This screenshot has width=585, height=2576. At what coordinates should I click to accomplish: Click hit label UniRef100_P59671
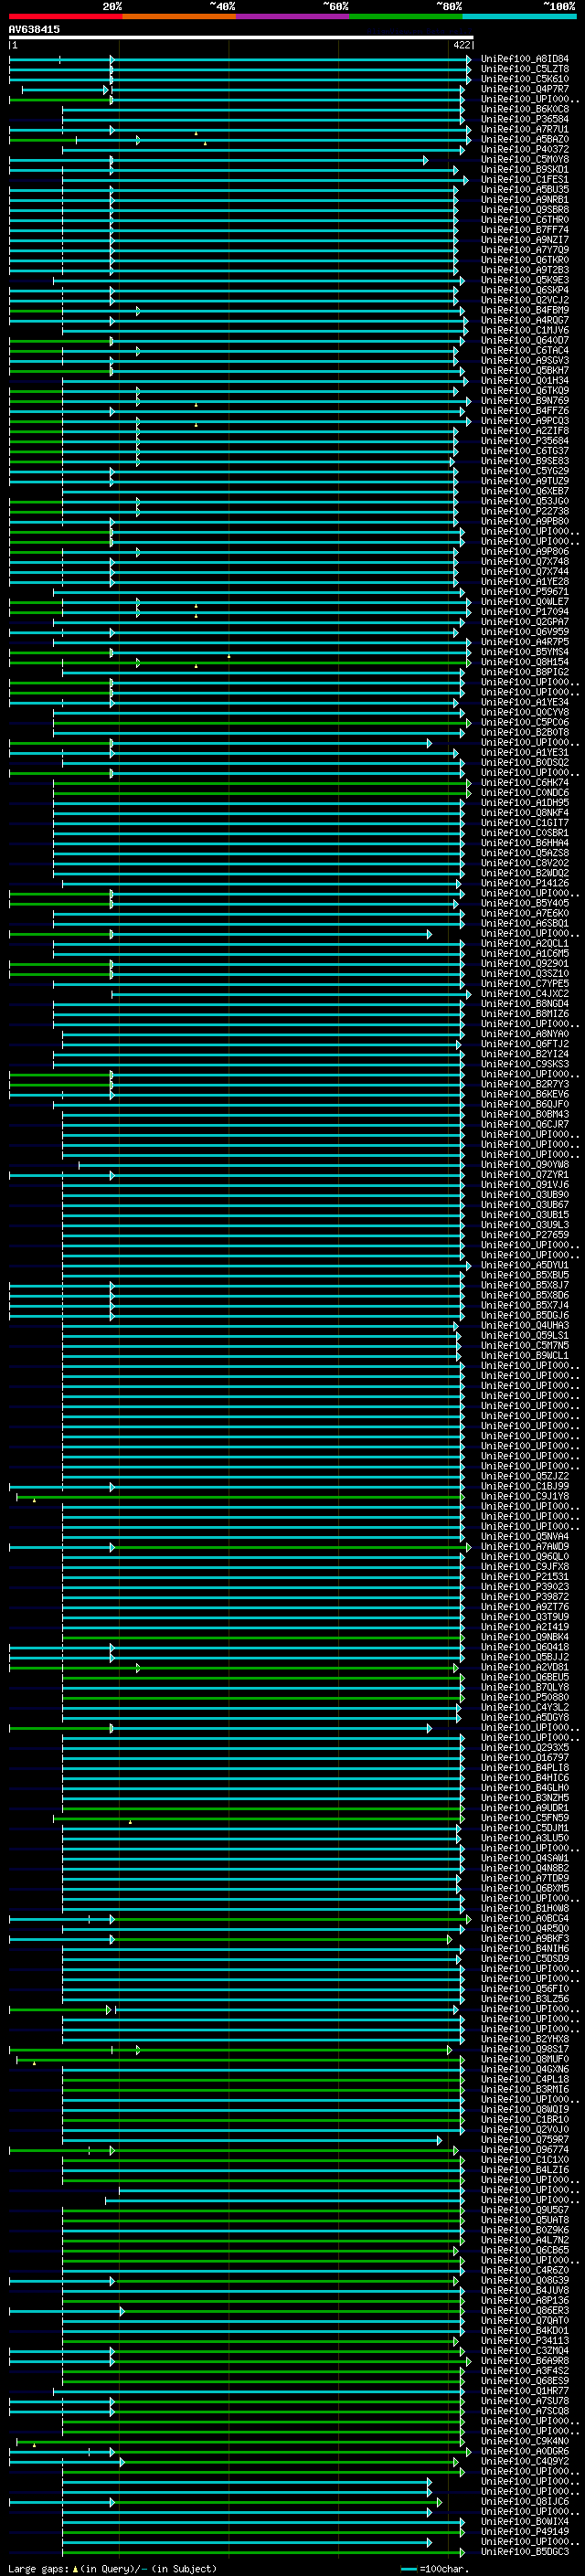pyautogui.click(x=524, y=592)
